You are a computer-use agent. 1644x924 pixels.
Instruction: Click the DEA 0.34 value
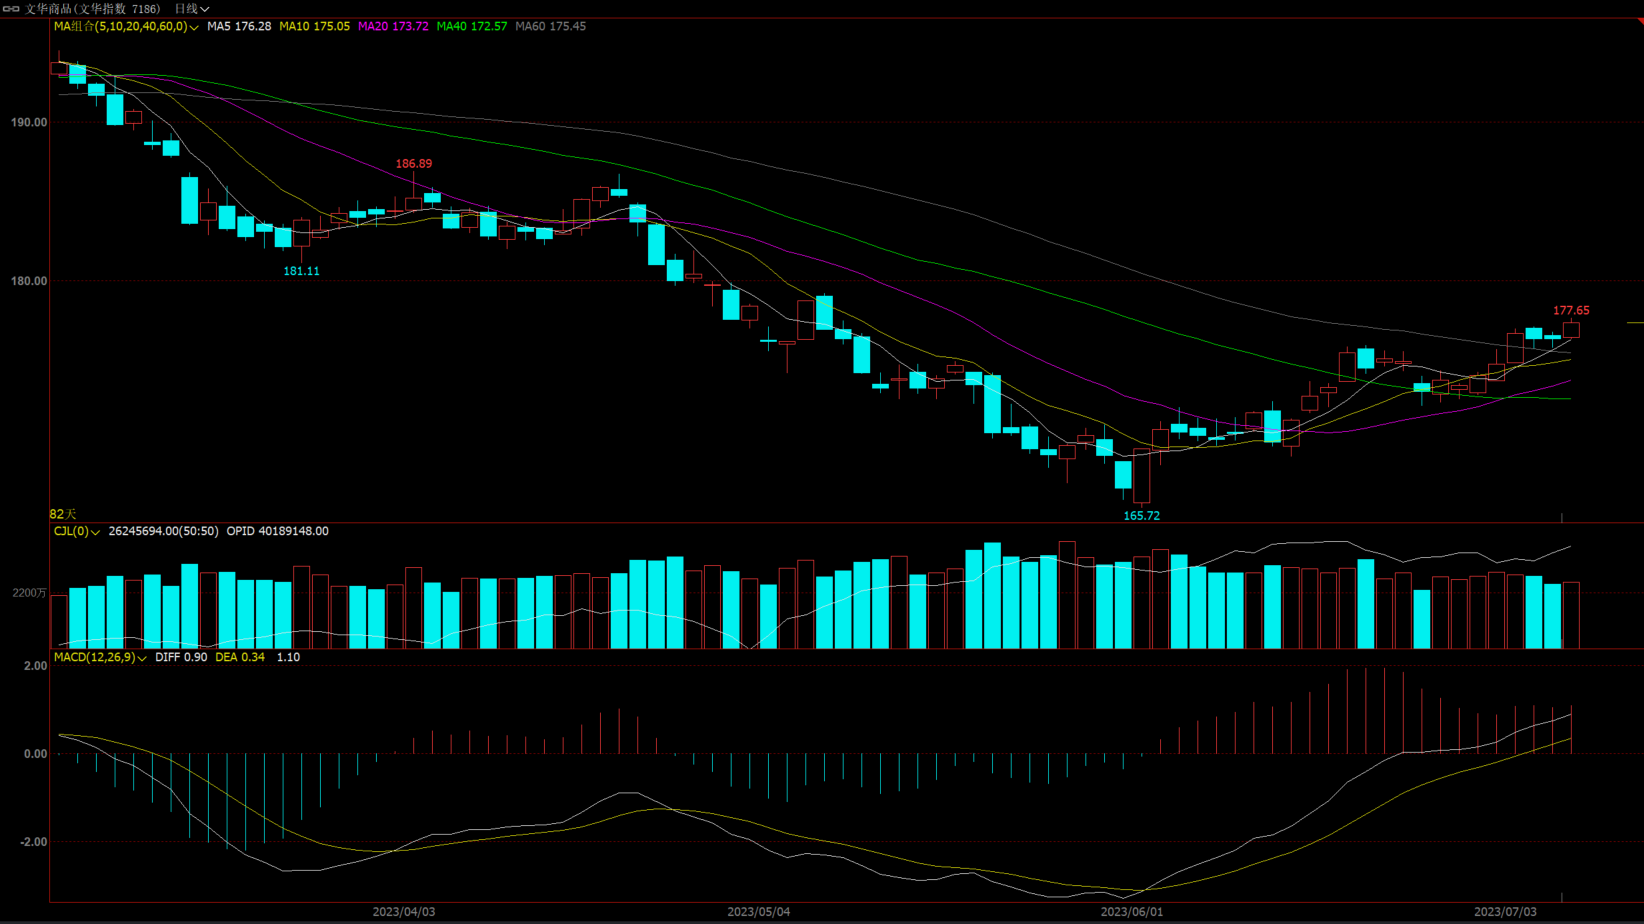point(240,658)
